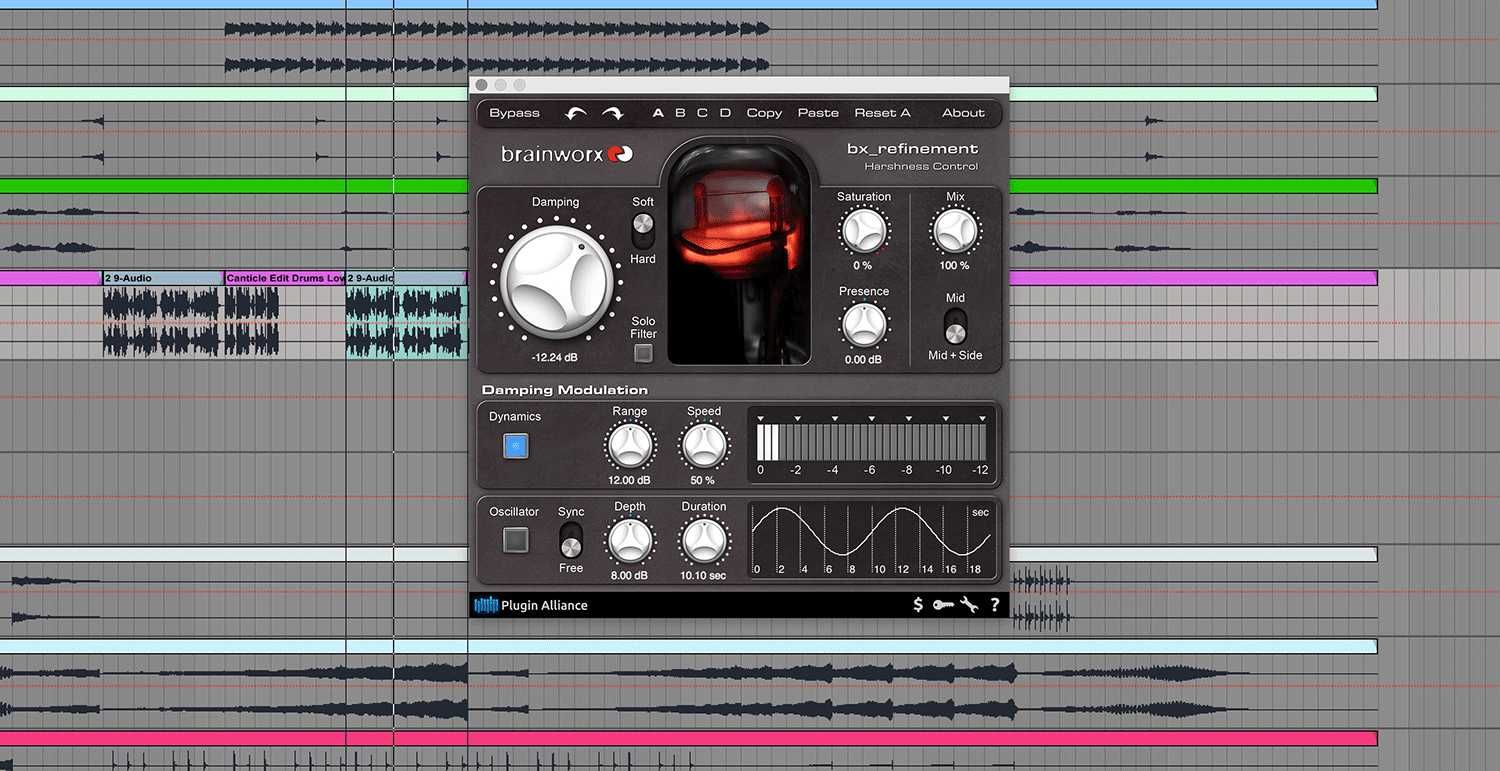The height and width of the screenshot is (771, 1500).
Task: Select preset slot C
Action: (703, 113)
